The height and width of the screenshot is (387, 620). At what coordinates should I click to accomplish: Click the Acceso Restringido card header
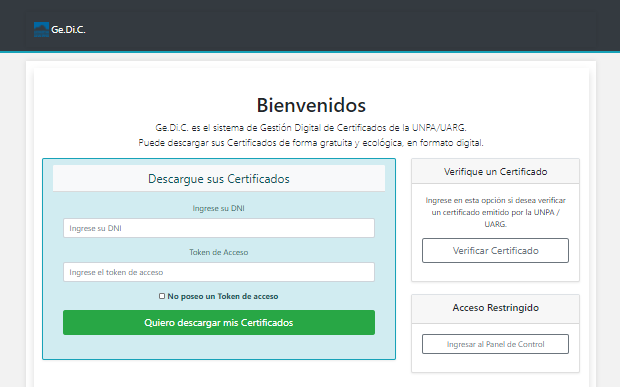495,308
